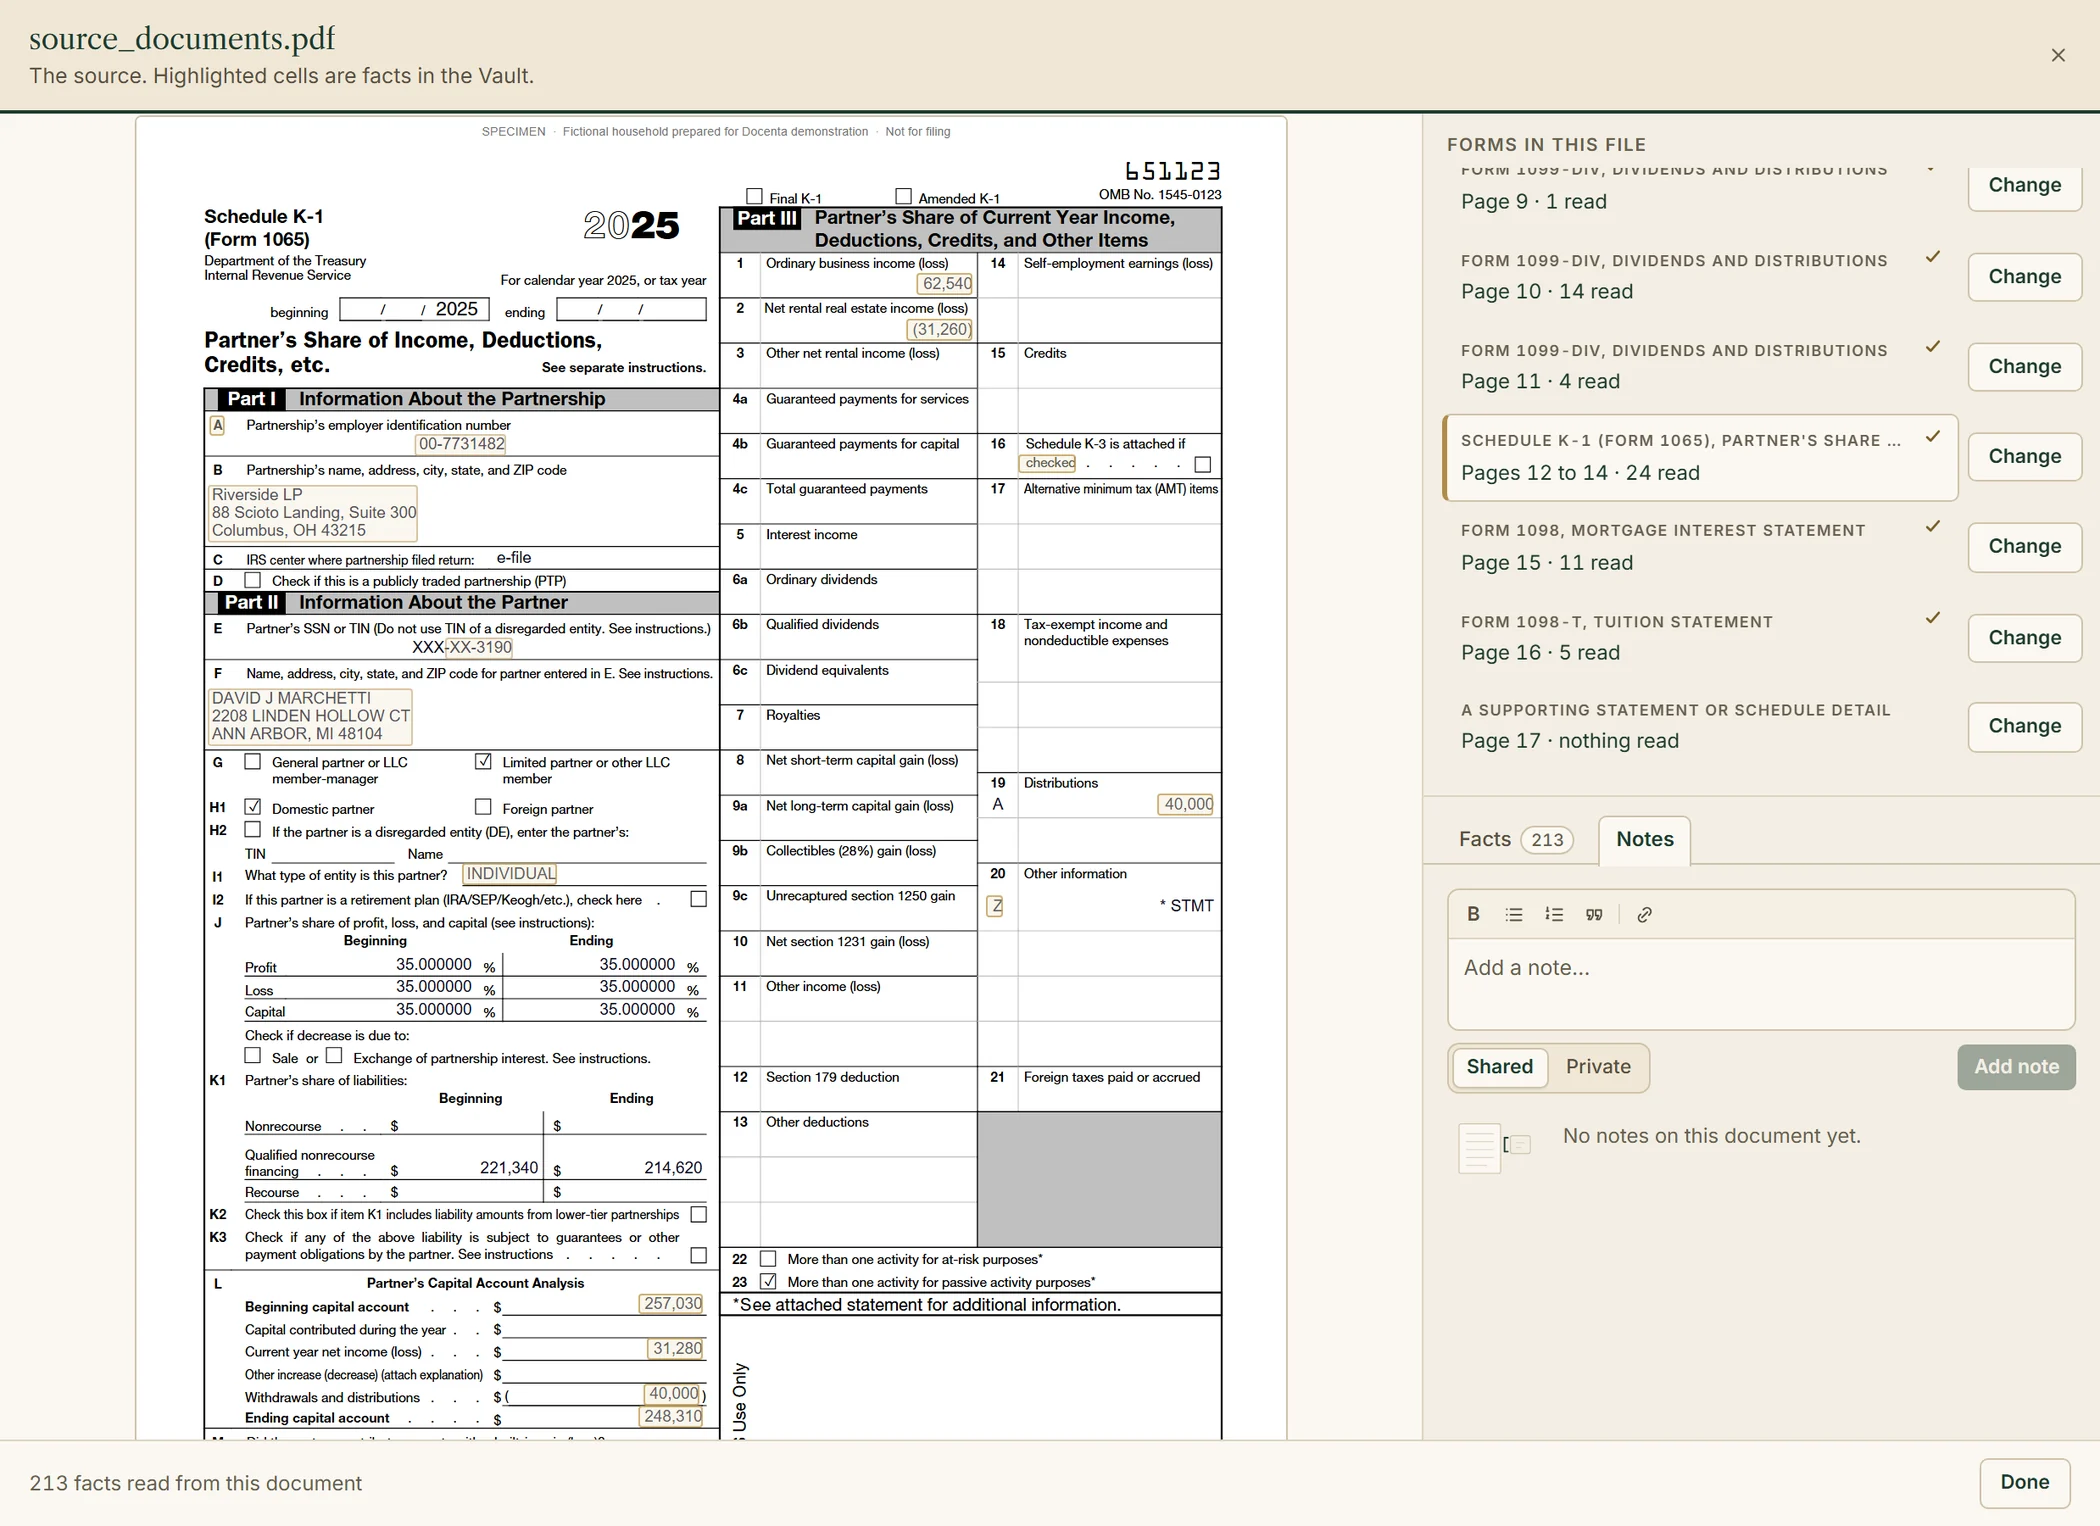
Task: Change form type for Page 10
Action: (x=2024, y=276)
